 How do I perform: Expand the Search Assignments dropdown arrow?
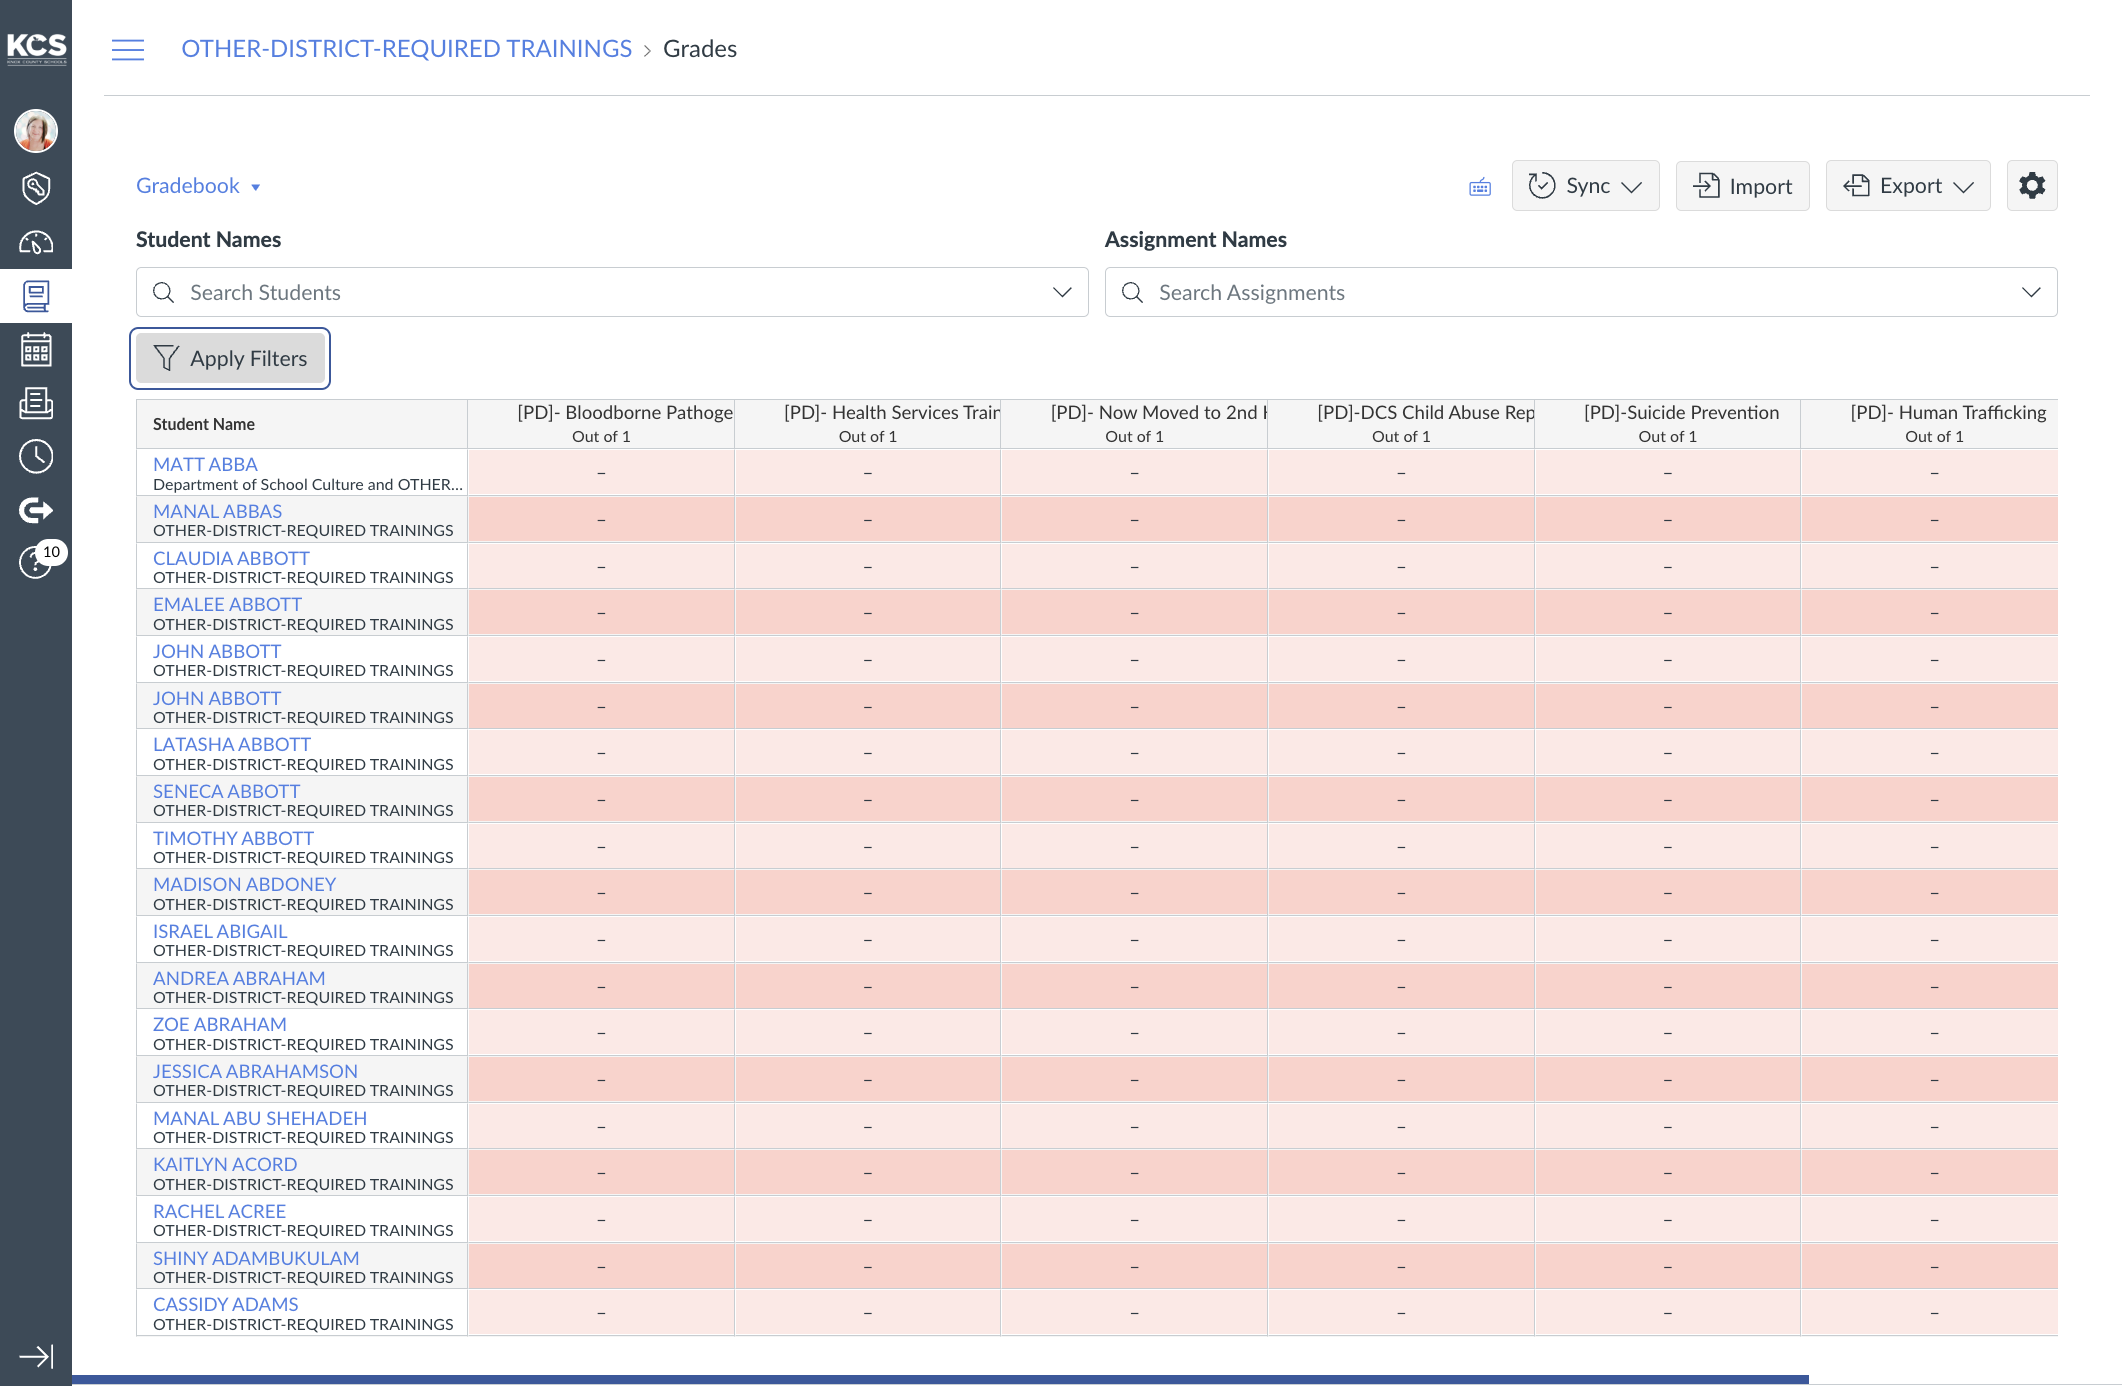click(x=2031, y=292)
